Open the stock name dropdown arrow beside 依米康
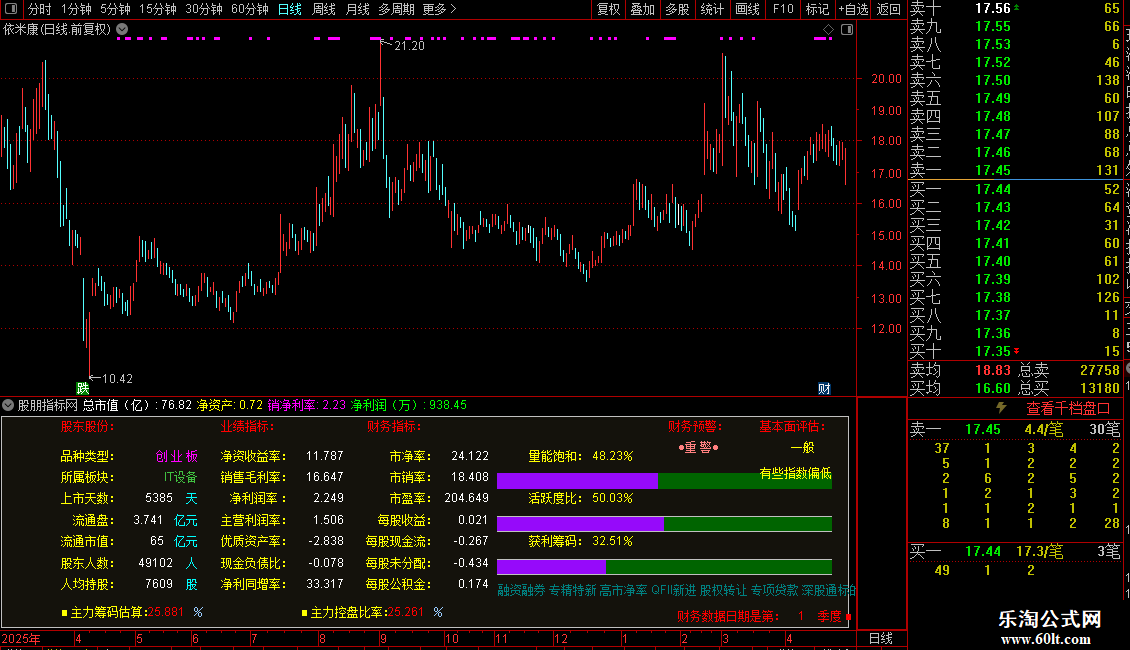Viewport: 1130px width, 650px height. [123, 30]
